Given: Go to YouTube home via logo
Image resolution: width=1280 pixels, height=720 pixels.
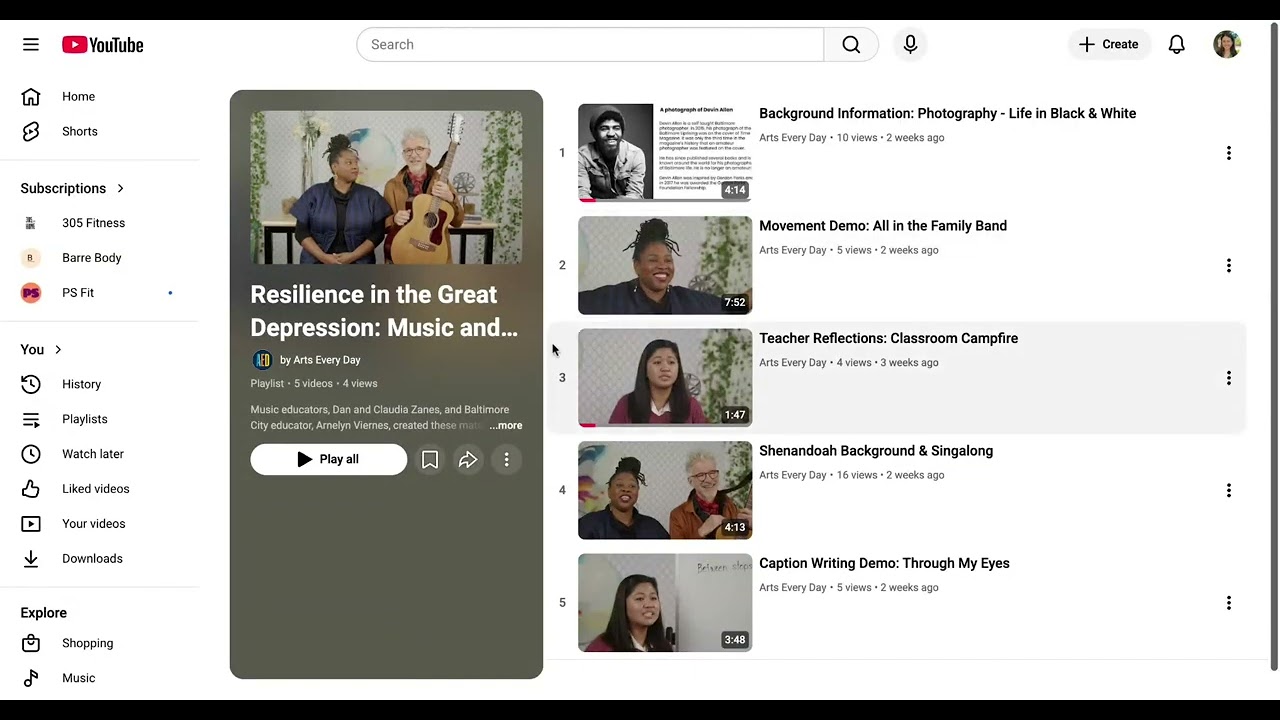Looking at the screenshot, I should 102,45.
